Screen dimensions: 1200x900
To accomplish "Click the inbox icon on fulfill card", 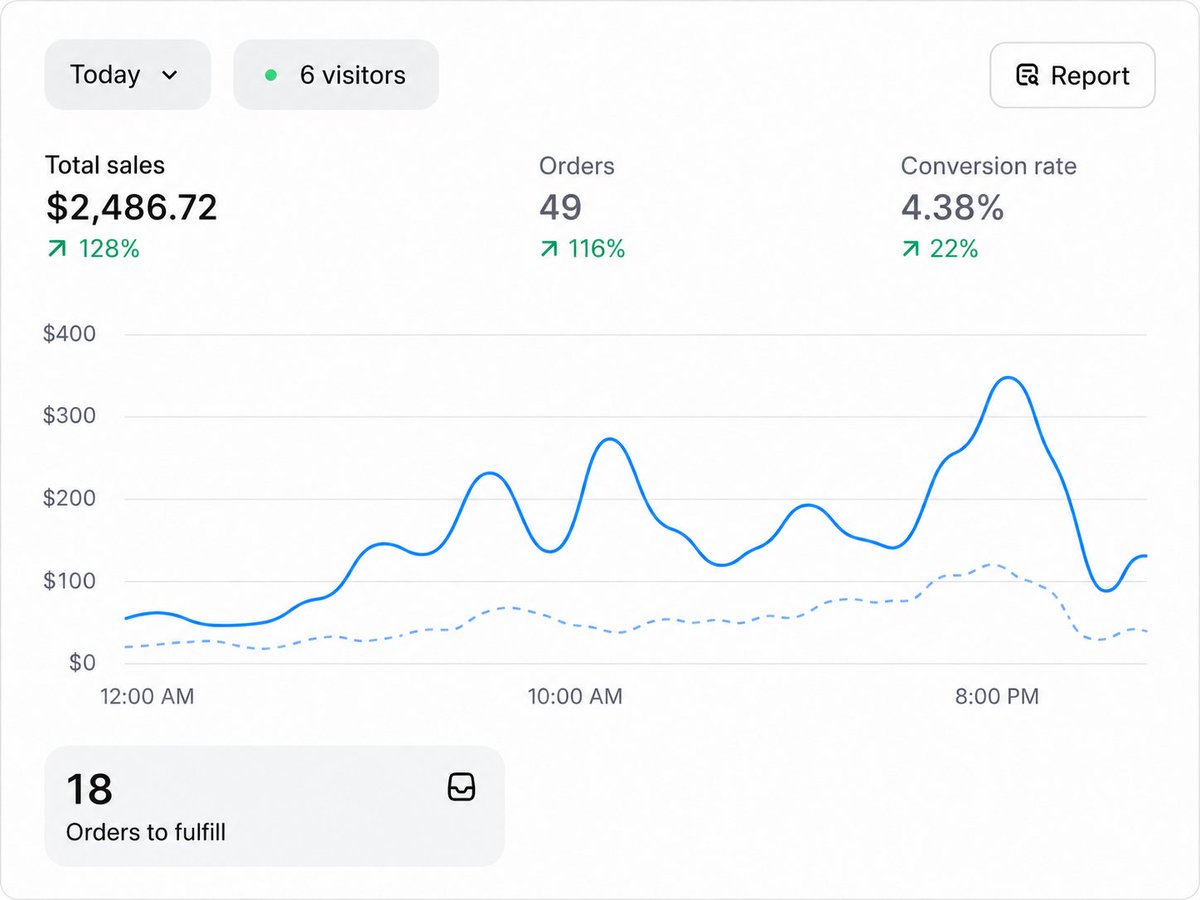I will click(x=461, y=787).
